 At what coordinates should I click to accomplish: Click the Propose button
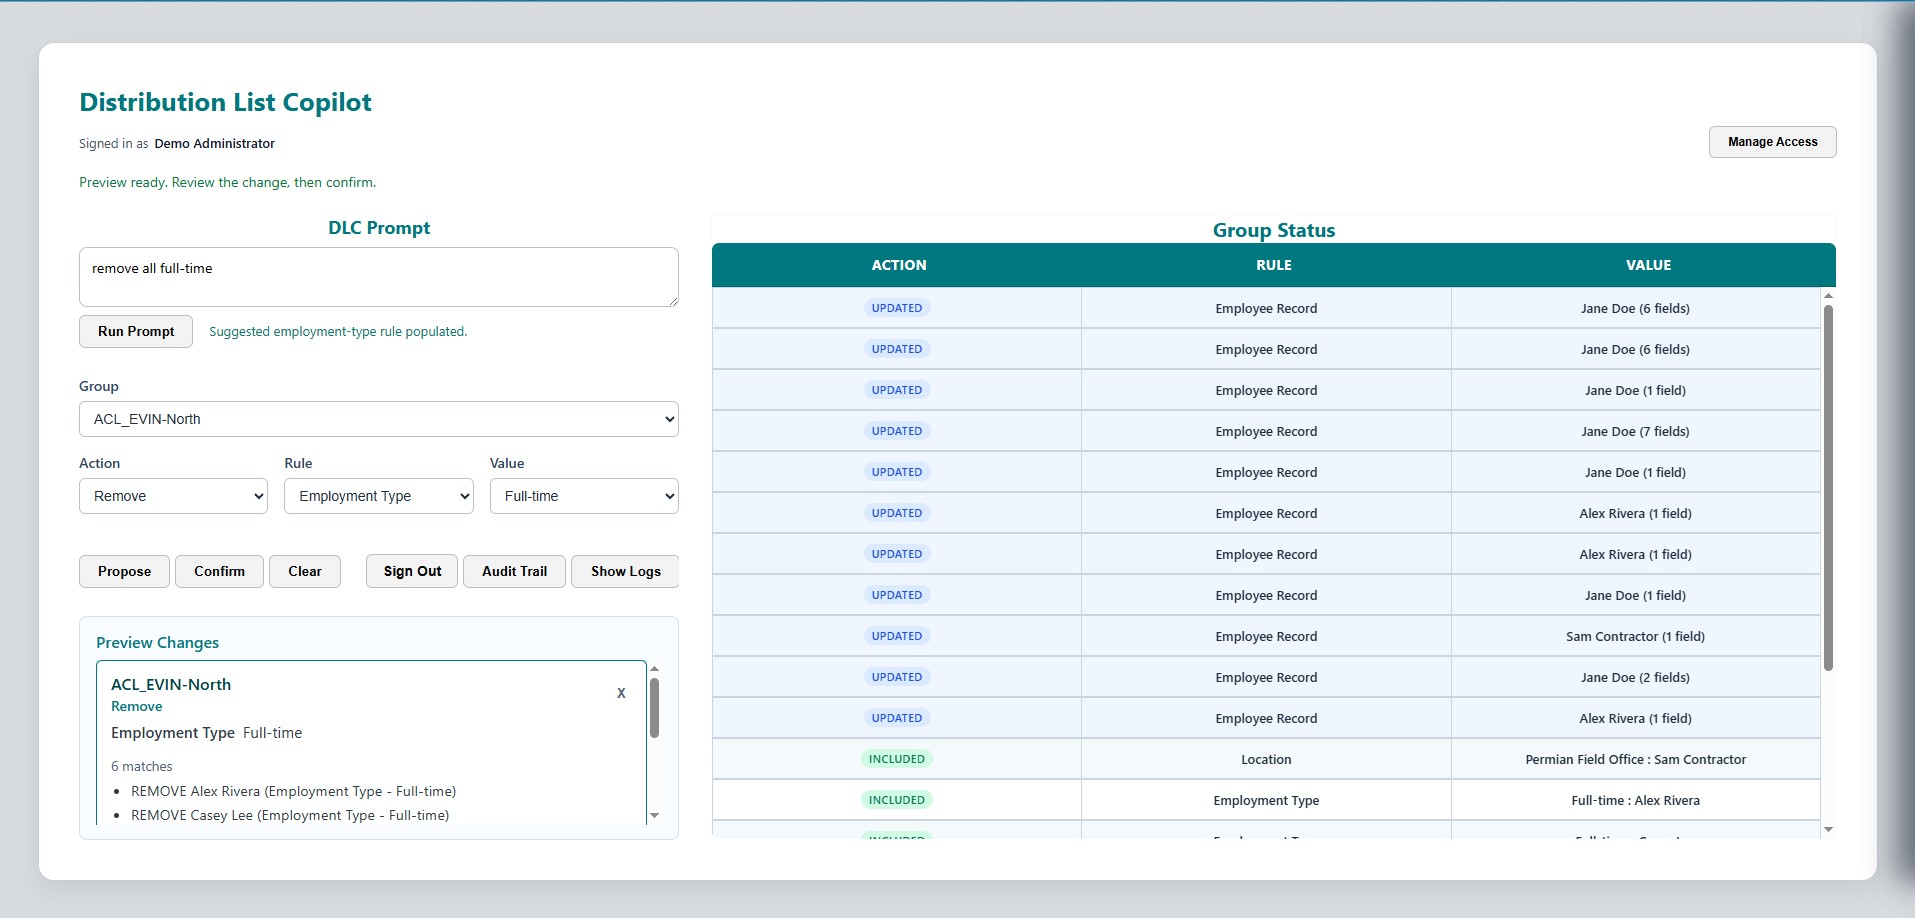click(x=123, y=570)
